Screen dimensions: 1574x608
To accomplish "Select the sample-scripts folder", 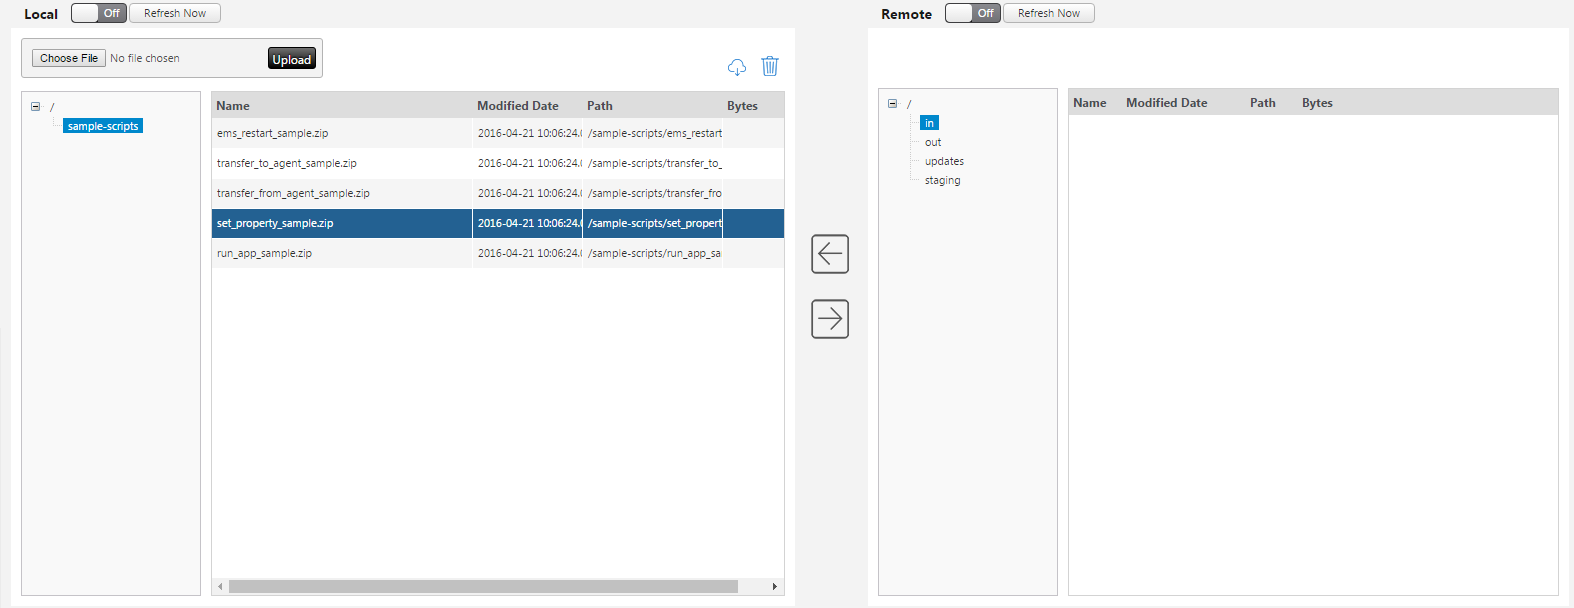I will tap(103, 126).
